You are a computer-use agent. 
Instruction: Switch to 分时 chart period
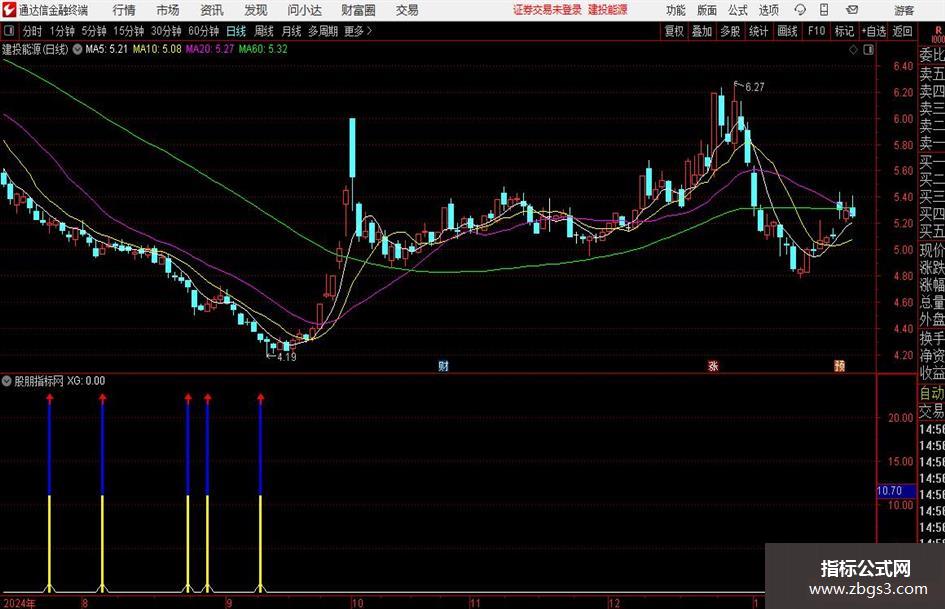pos(33,31)
